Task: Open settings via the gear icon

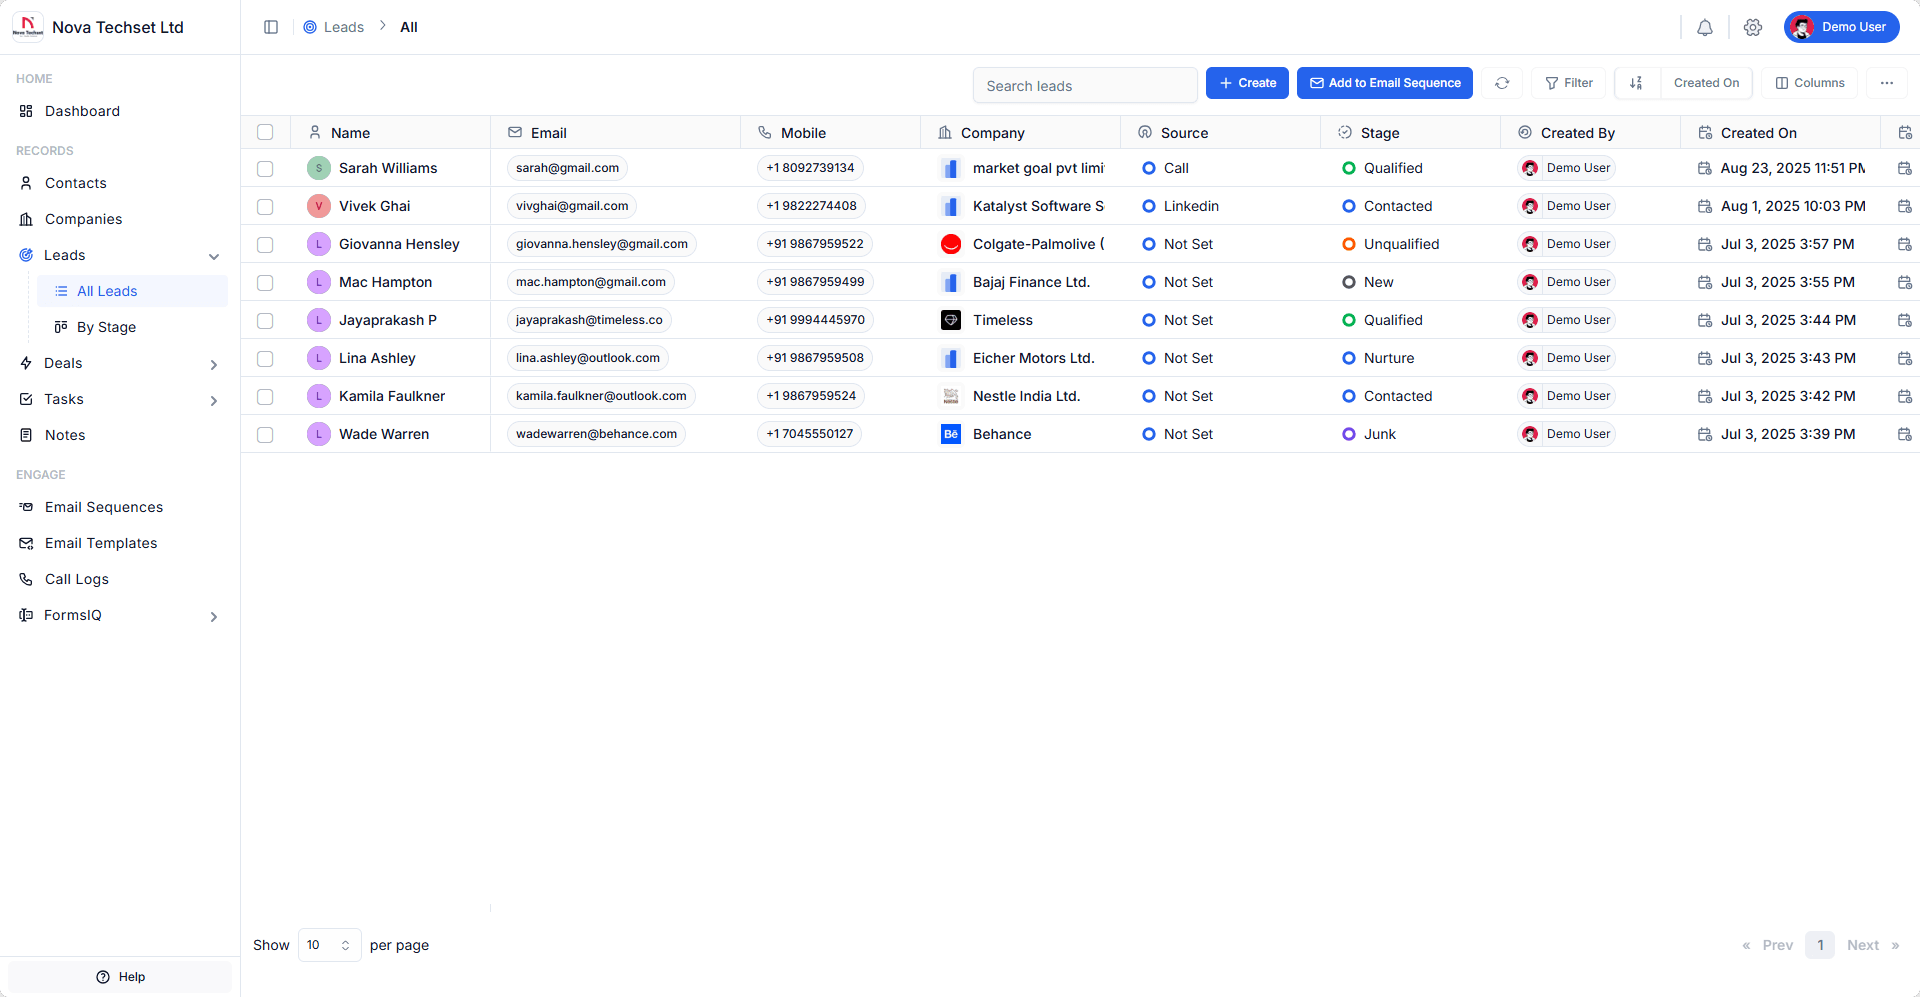Action: click(x=1753, y=28)
